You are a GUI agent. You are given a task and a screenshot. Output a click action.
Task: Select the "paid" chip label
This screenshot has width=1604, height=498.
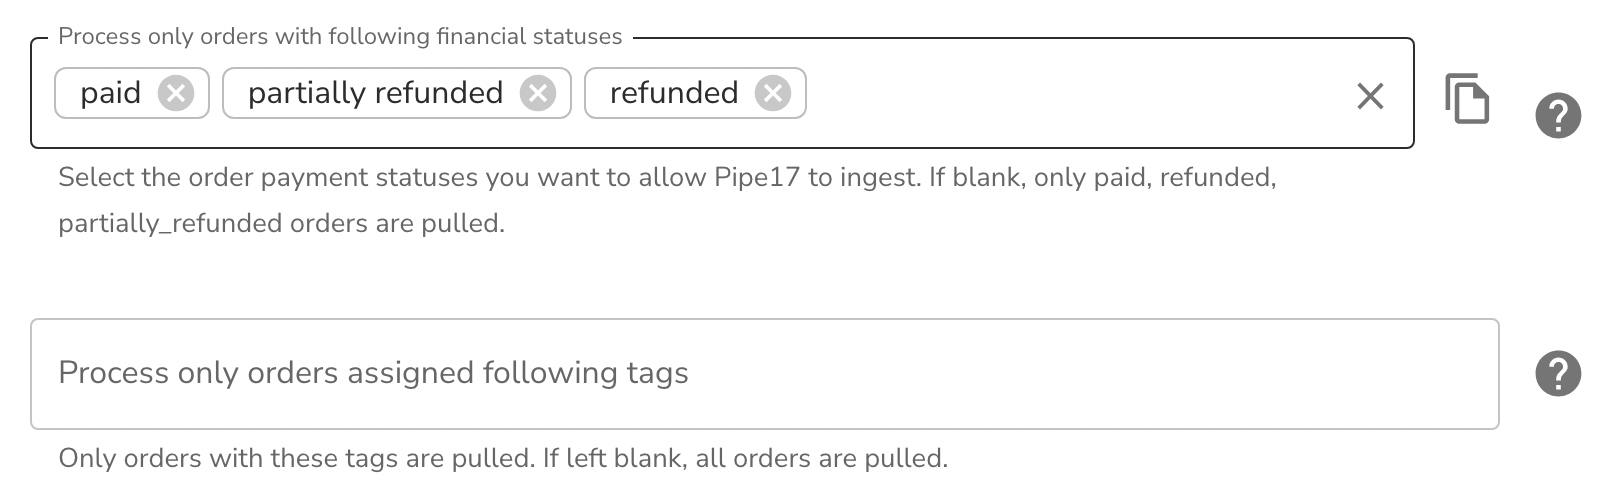pyautogui.click(x=111, y=93)
